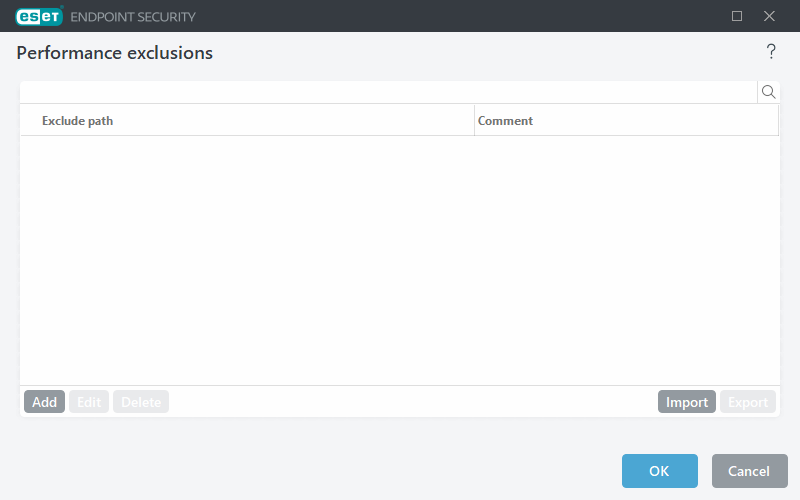Click the ESET logo in title bar
The height and width of the screenshot is (500, 800).
point(38,16)
